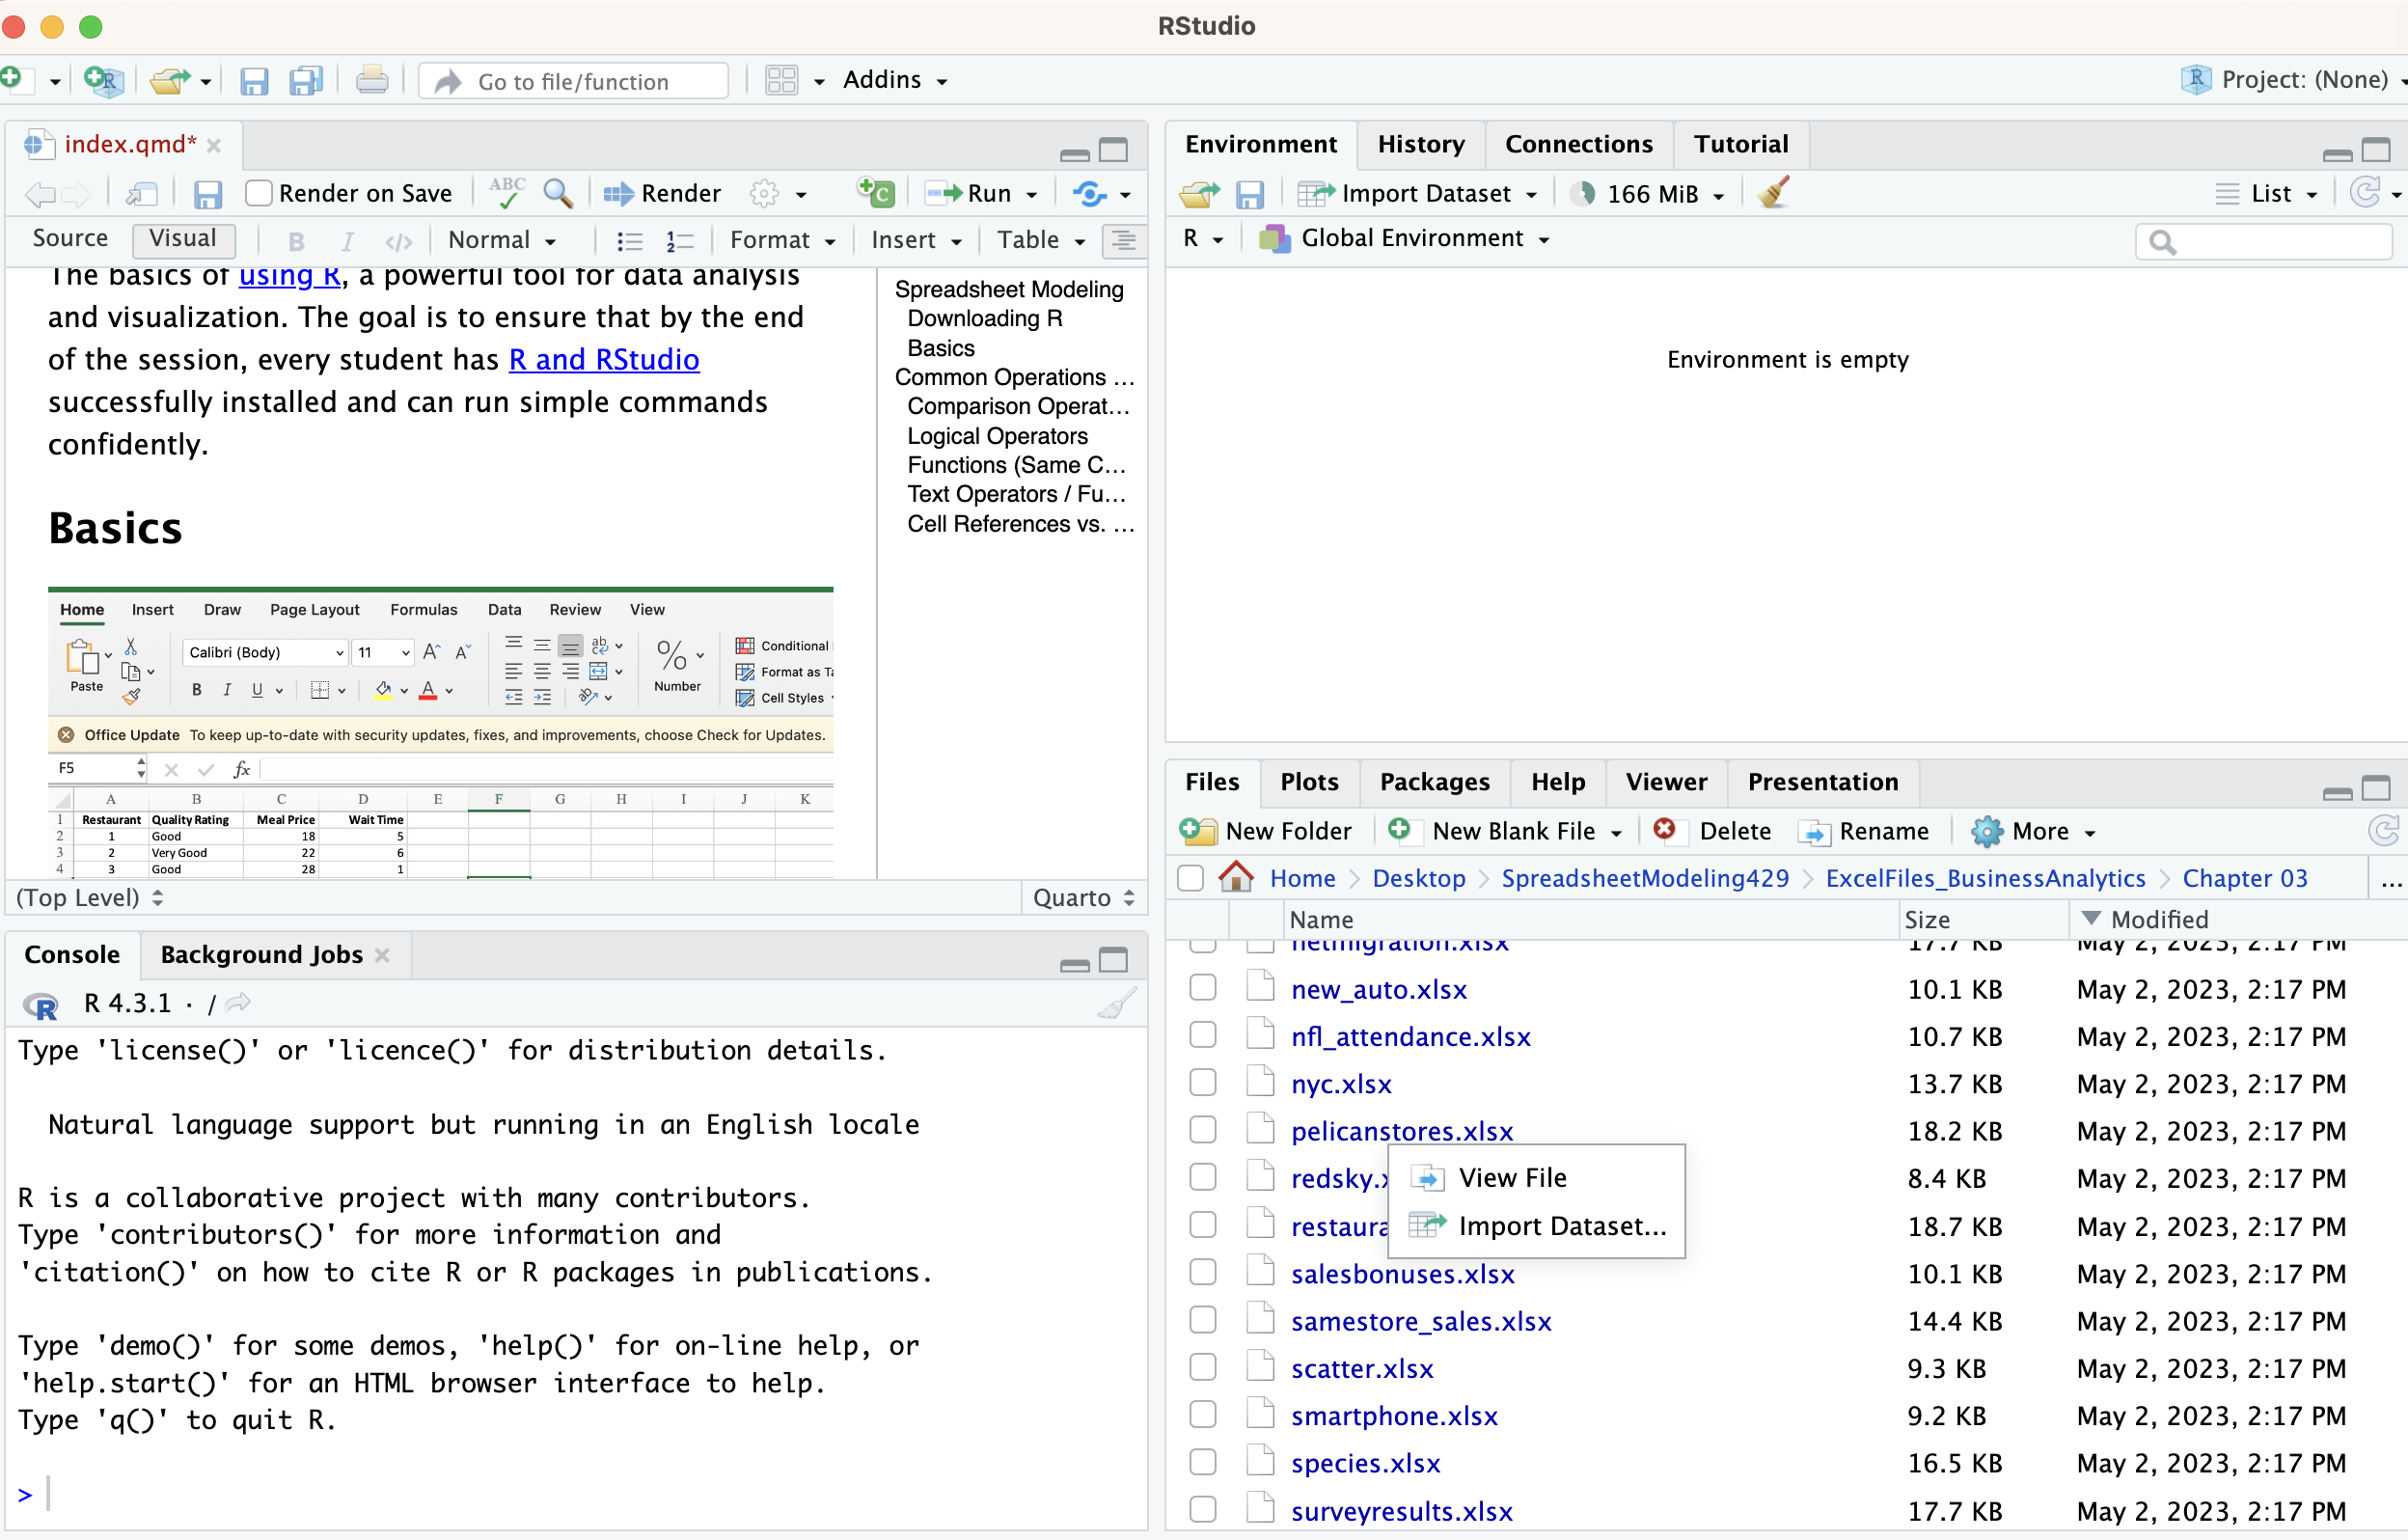Click the clear environment broom icon
The width and height of the screenshot is (2408, 1540).
(1774, 193)
